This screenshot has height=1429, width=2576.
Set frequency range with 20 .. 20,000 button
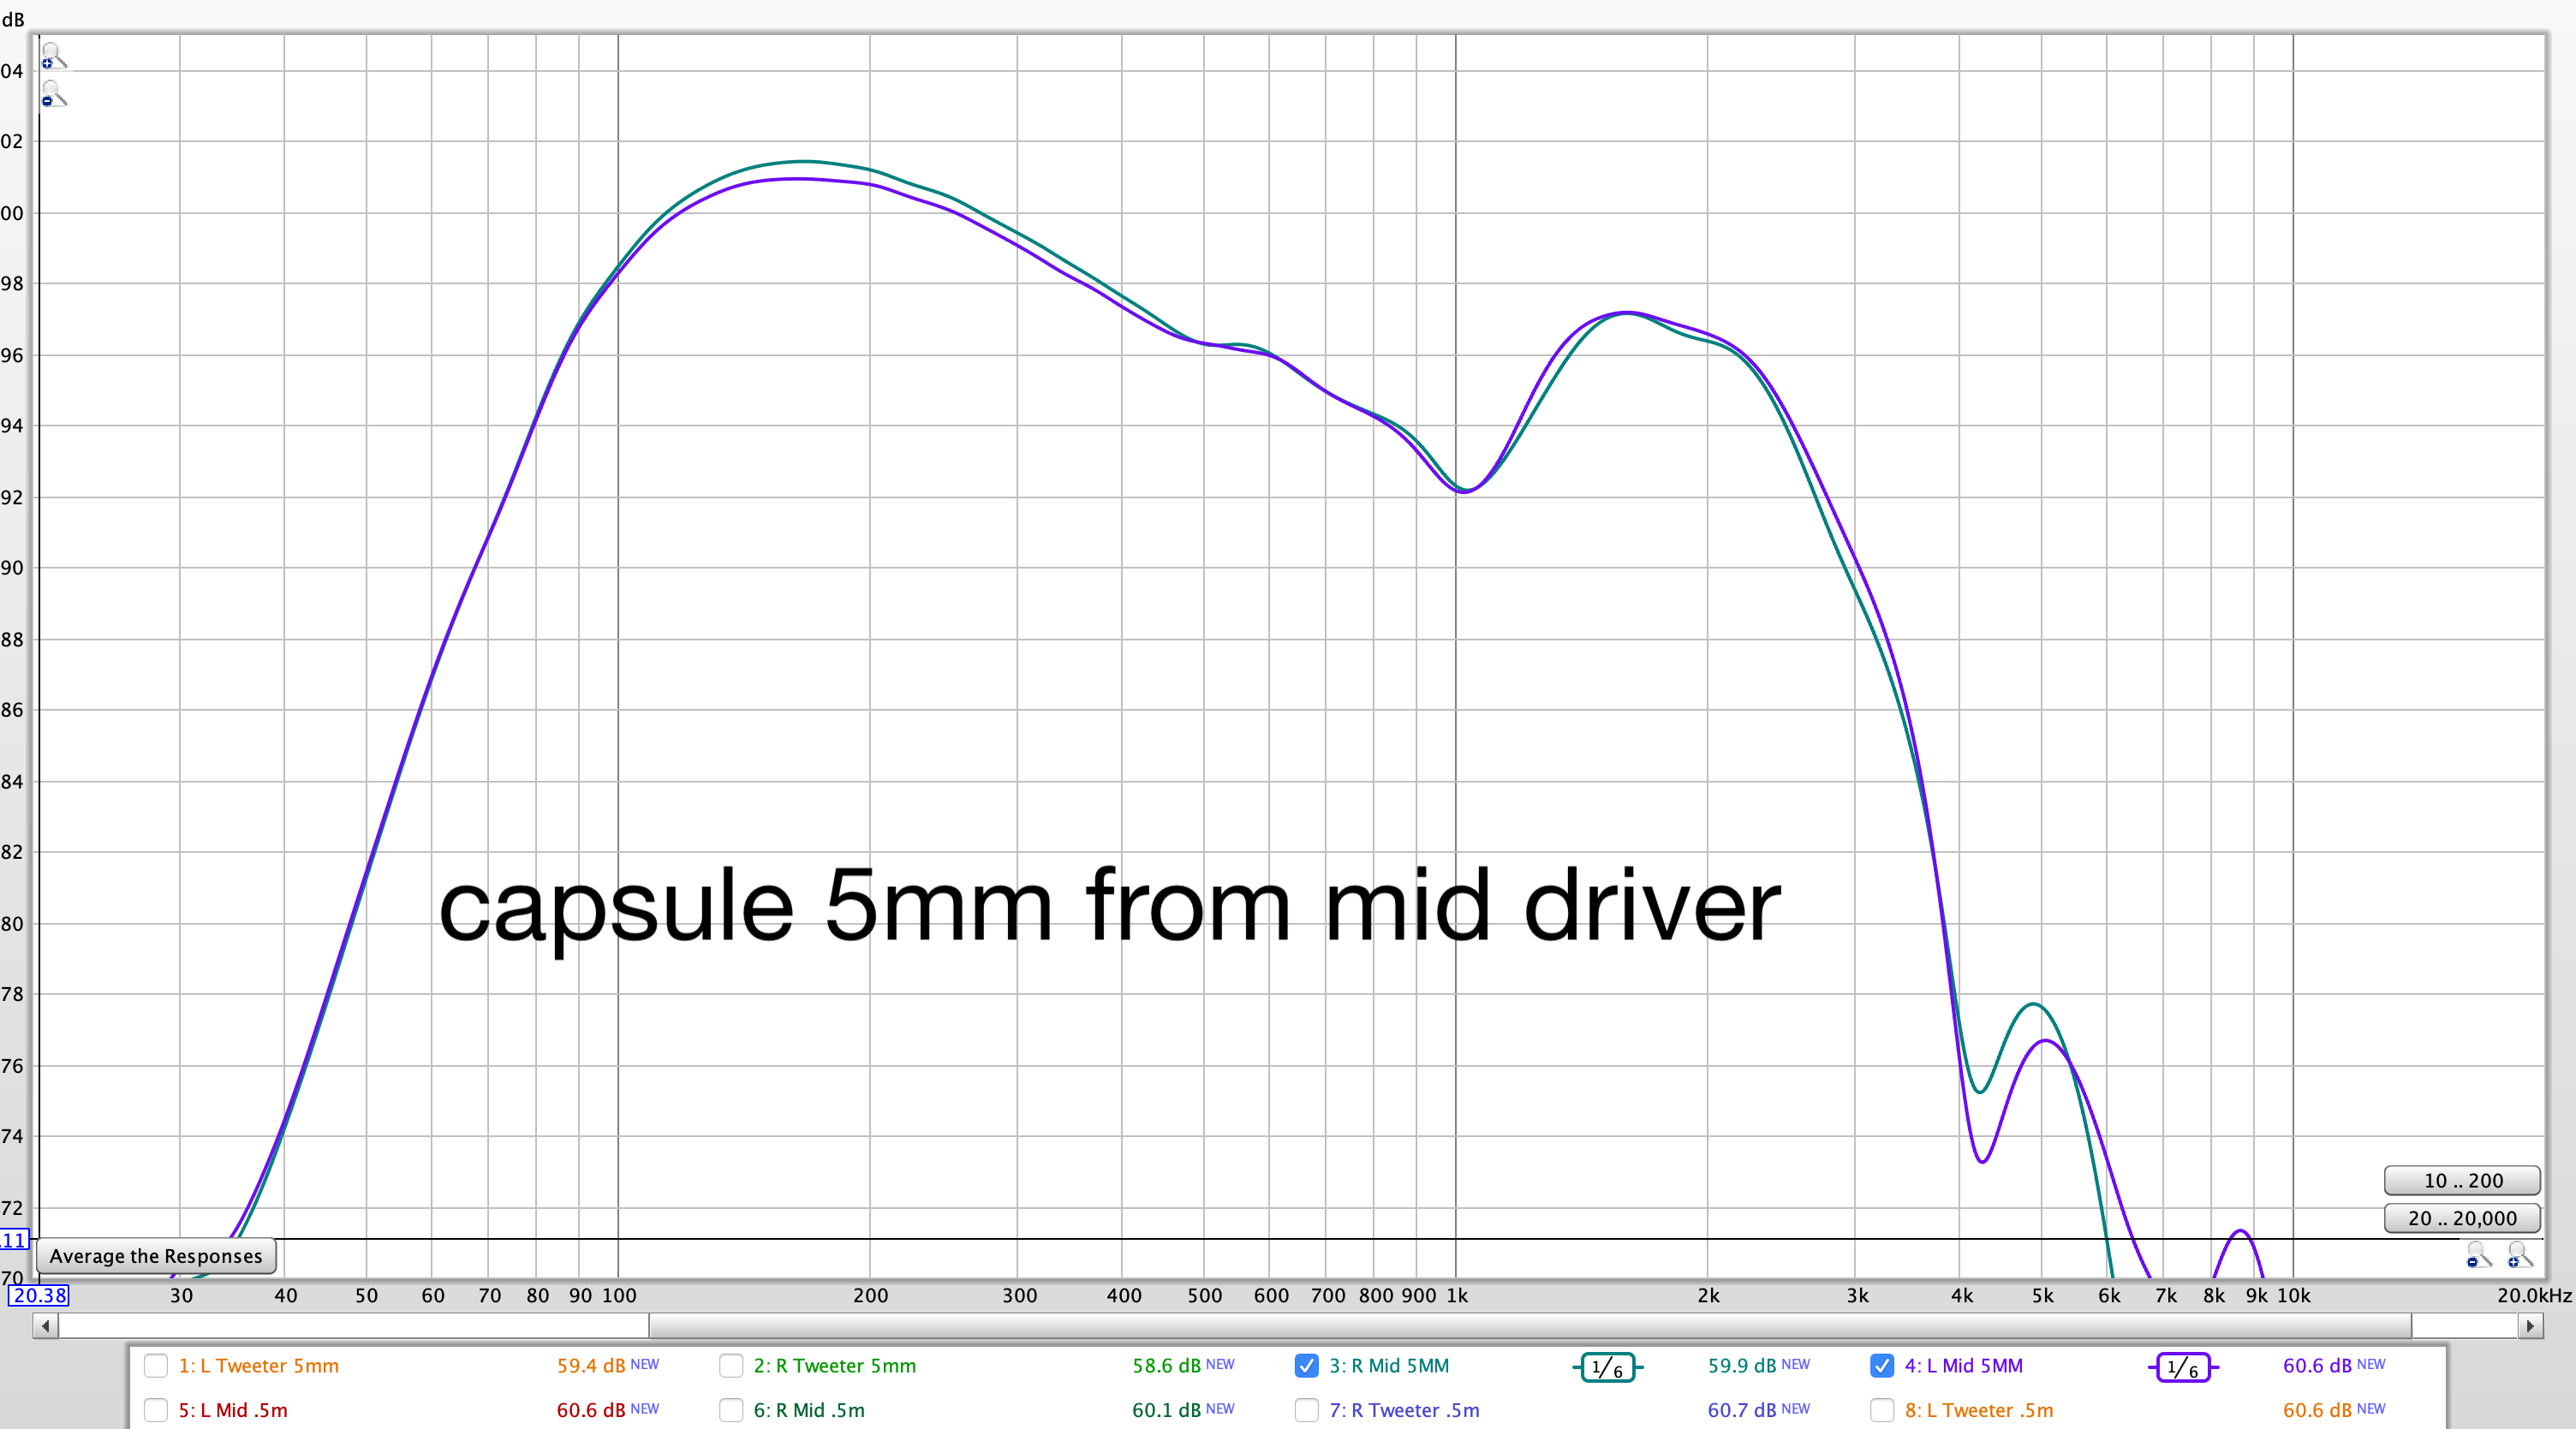2462,1219
